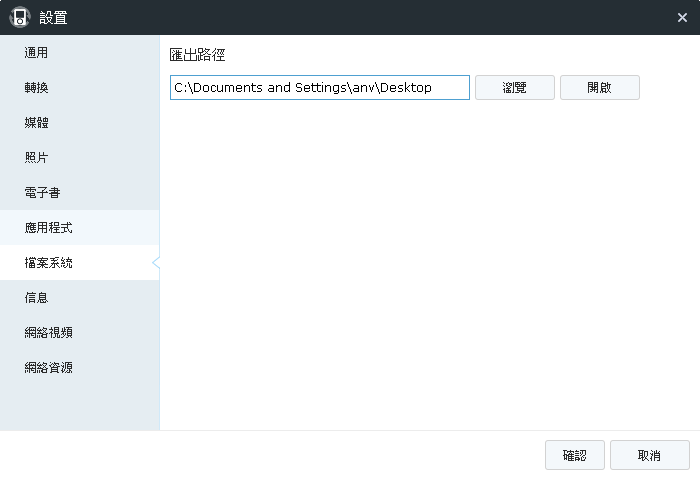Click the app icon in title bar
This screenshot has height=480, width=700.
tap(20, 17)
